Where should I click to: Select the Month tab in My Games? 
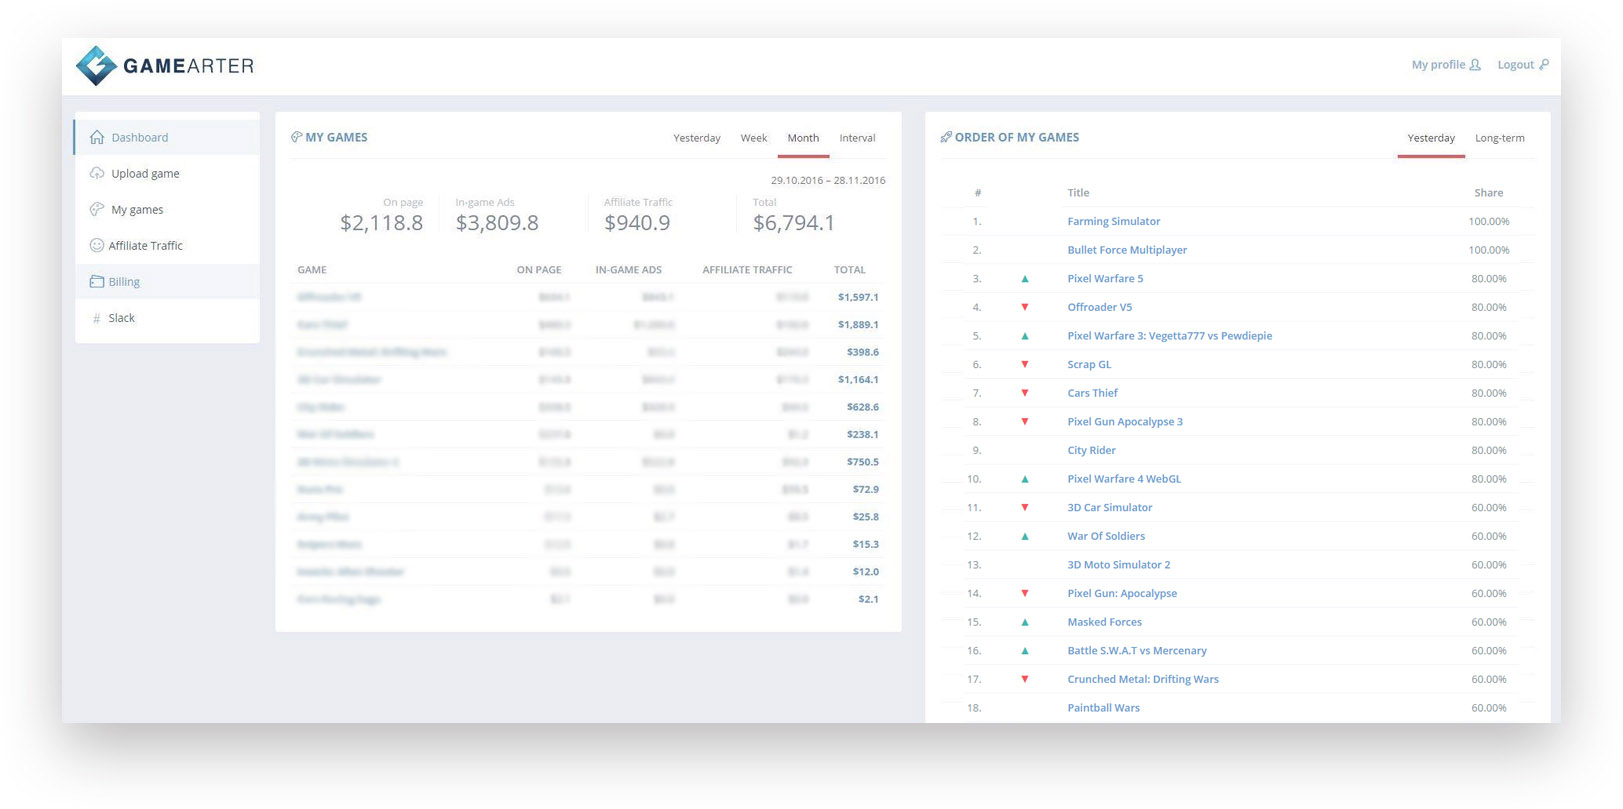coord(803,138)
